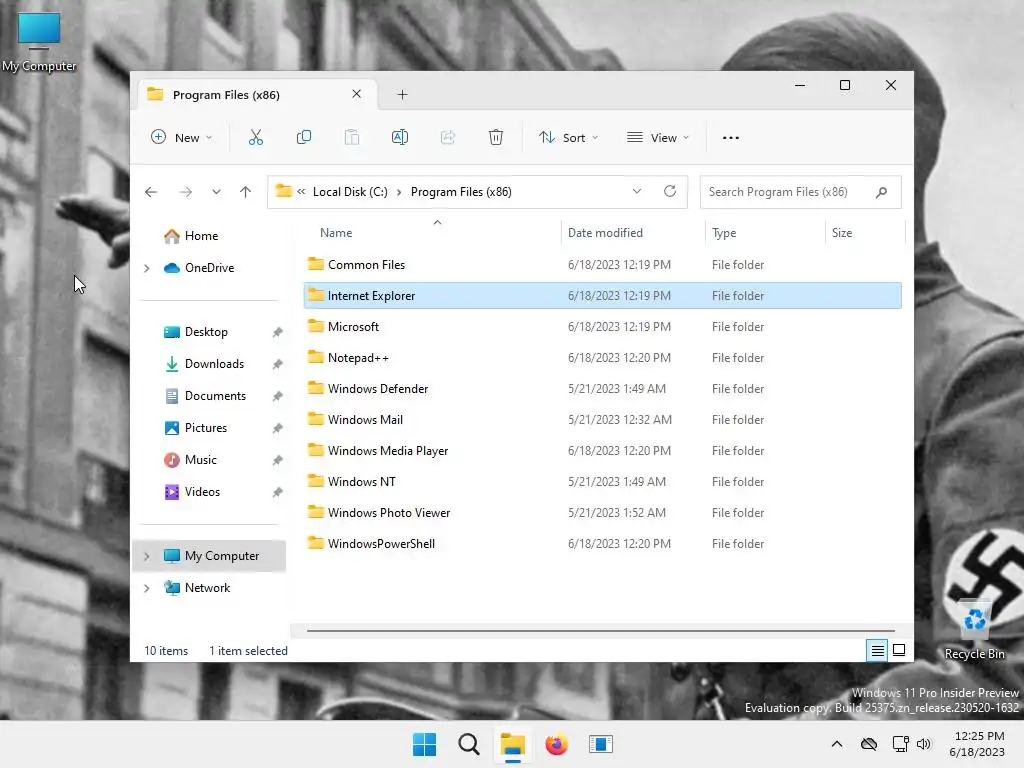1024x768 pixels.
Task: Open the New dropdown menu
Action: coord(182,137)
